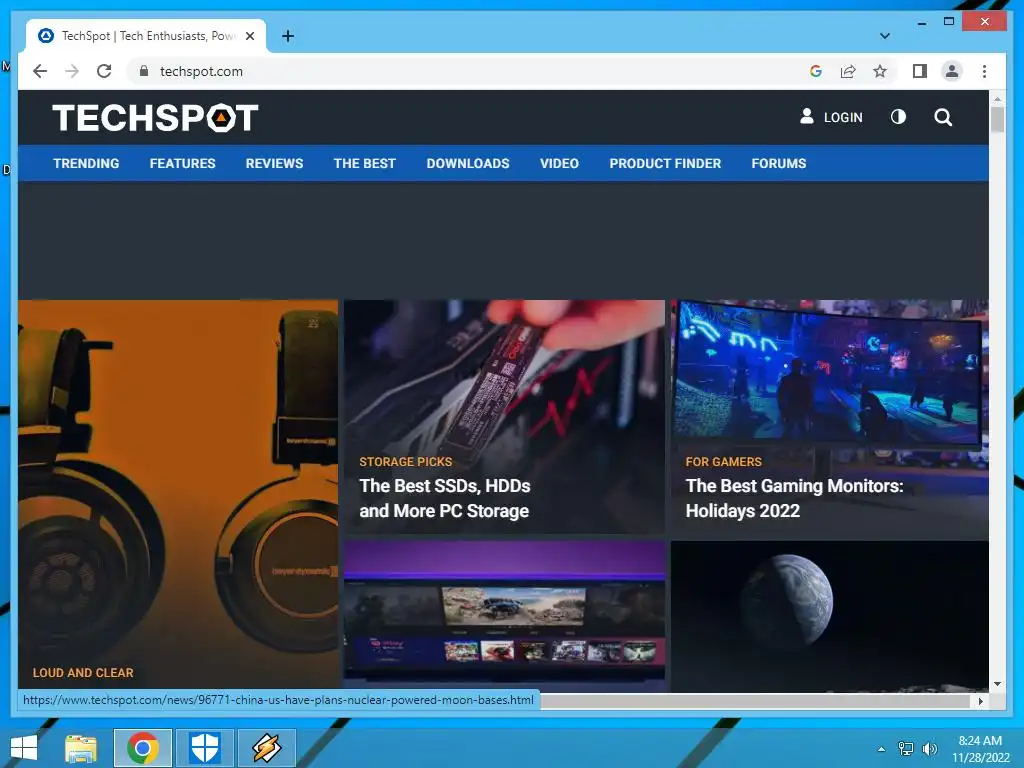This screenshot has height=768, width=1024.
Task: Open the DOWNLOADS section
Action: [x=468, y=163]
